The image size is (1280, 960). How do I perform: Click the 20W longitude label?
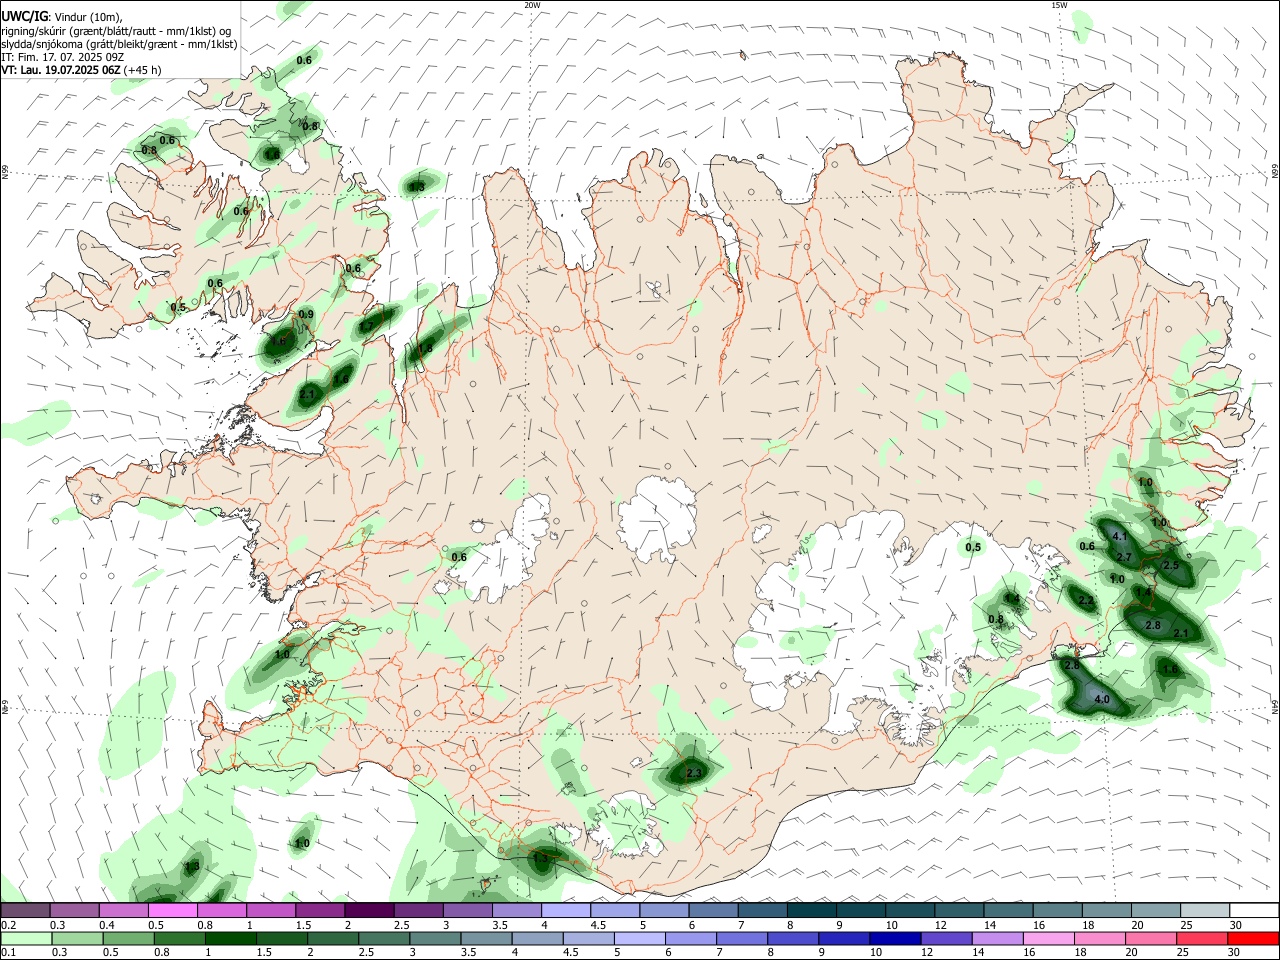(x=532, y=5)
